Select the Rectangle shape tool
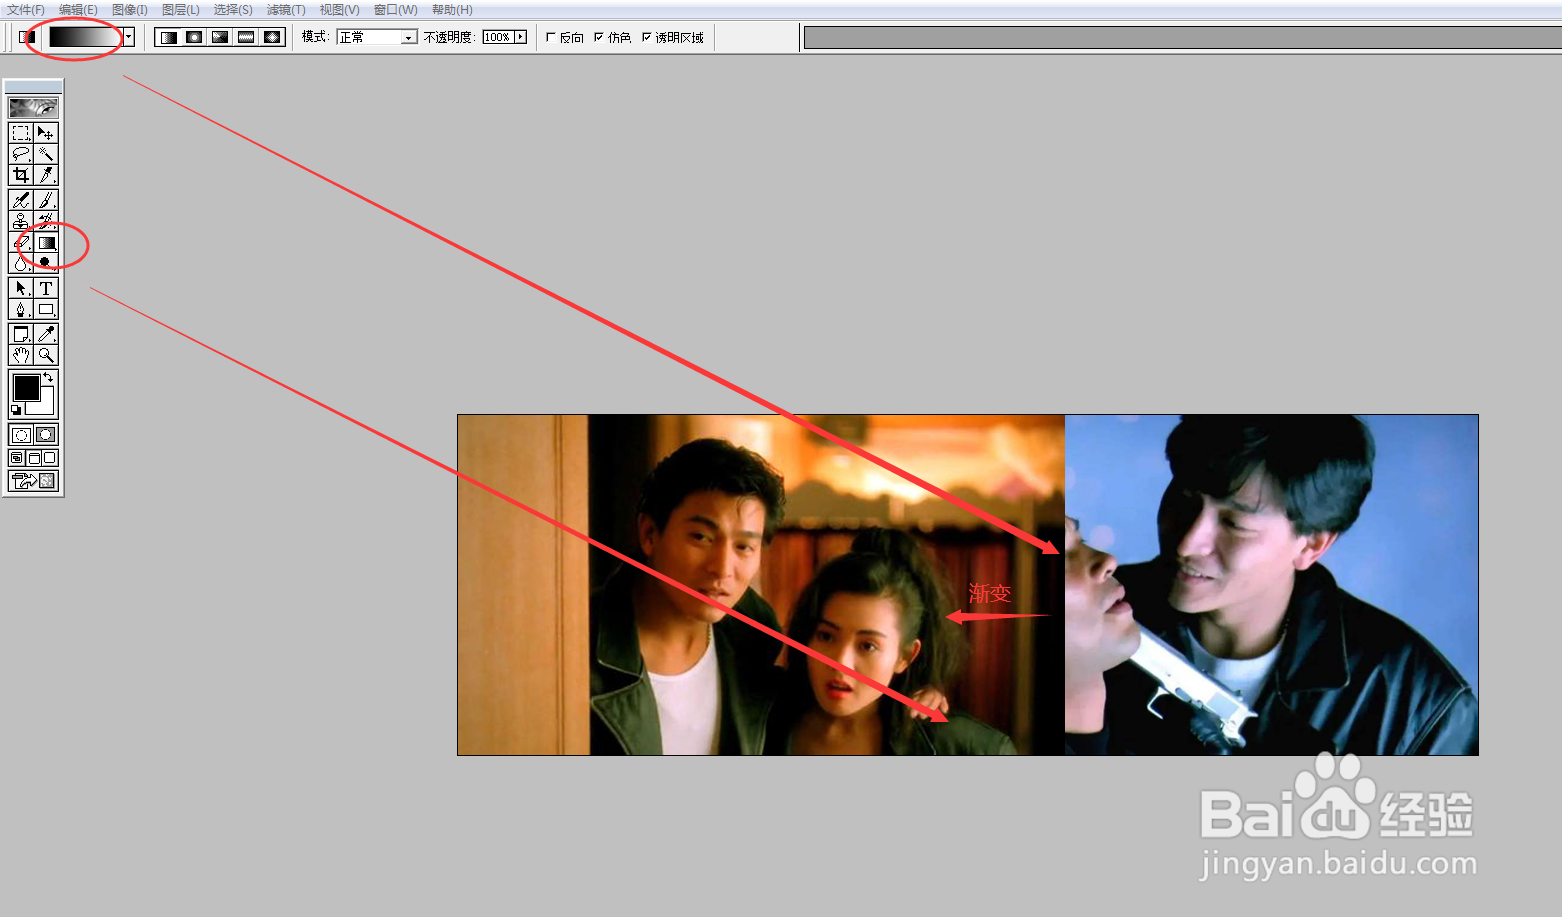This screenshot has height=917, width=1562. click(x=46, y=309)
